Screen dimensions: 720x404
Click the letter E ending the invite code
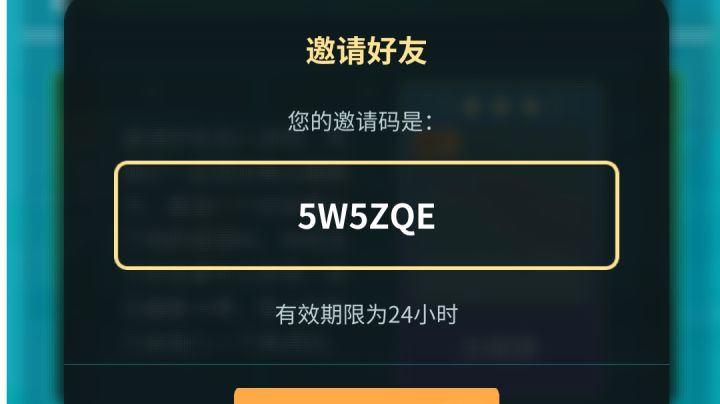(x=425, y=217)
